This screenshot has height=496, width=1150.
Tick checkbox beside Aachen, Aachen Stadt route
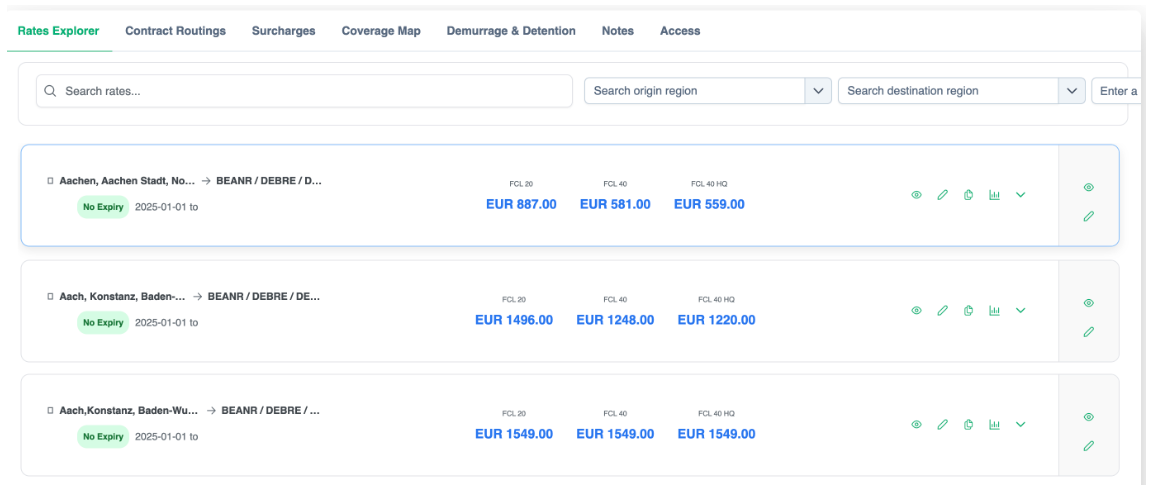(x=50, y=182)
